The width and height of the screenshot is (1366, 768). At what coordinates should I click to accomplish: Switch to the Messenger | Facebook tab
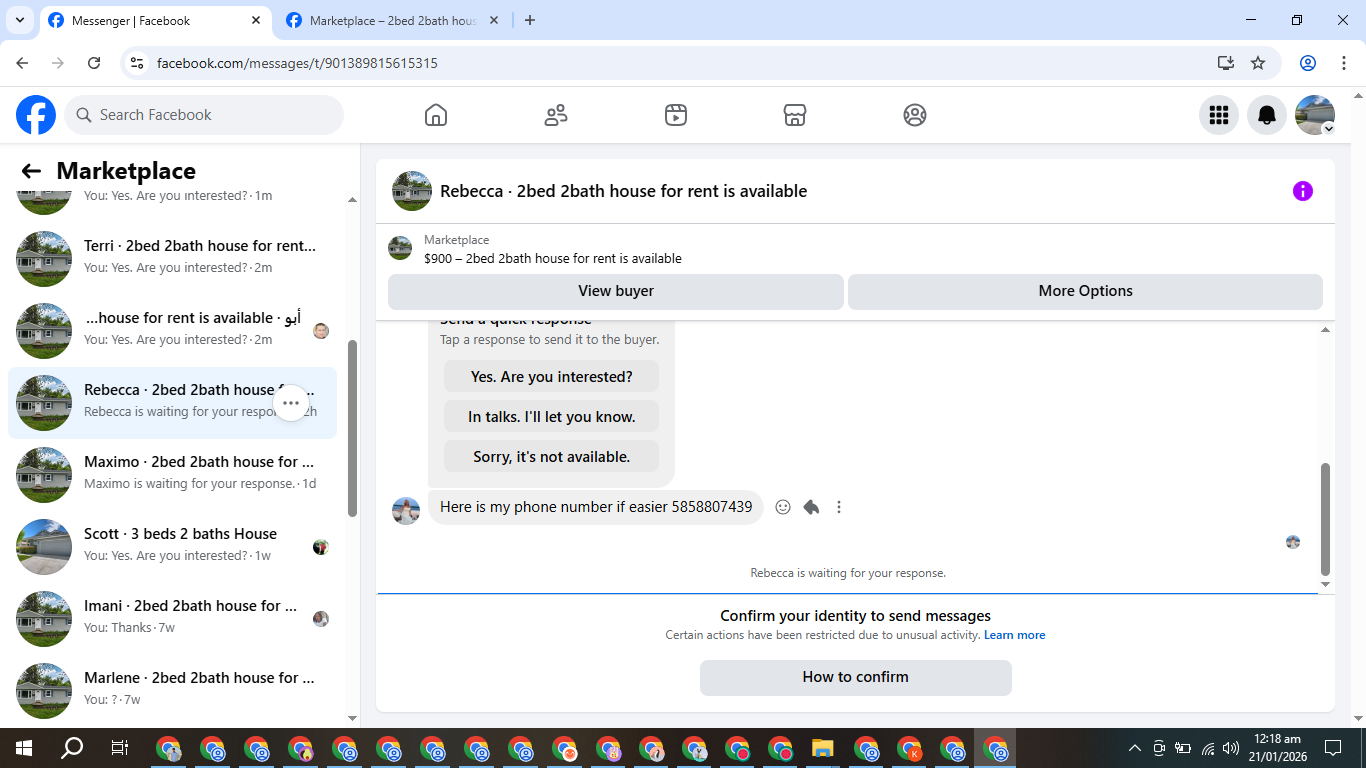coord(157,20)
